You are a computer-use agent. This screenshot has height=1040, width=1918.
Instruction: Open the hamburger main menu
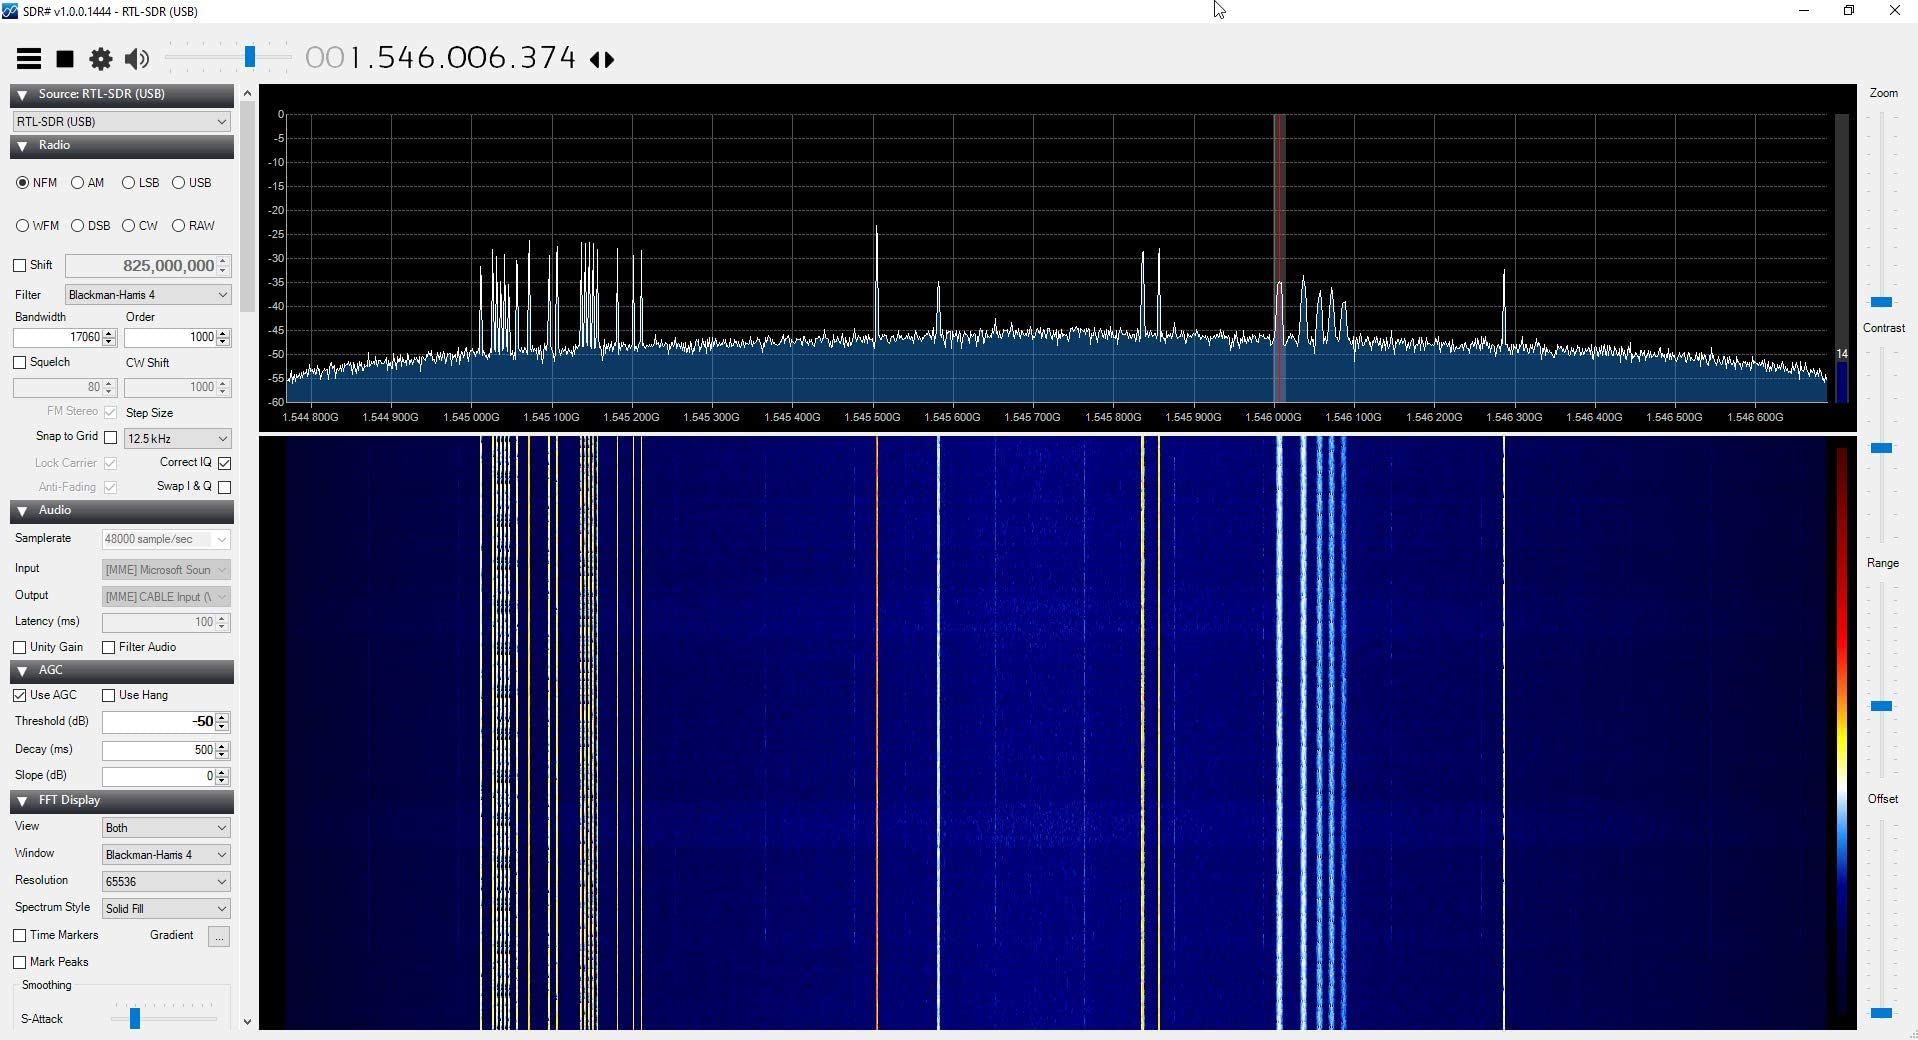click(x=29, y=59)
